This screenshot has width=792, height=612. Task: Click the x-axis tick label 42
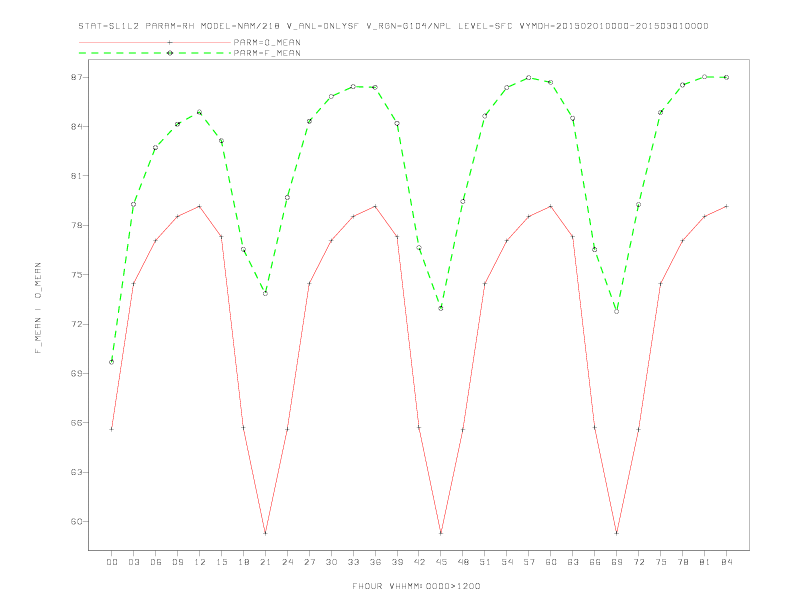419,562
